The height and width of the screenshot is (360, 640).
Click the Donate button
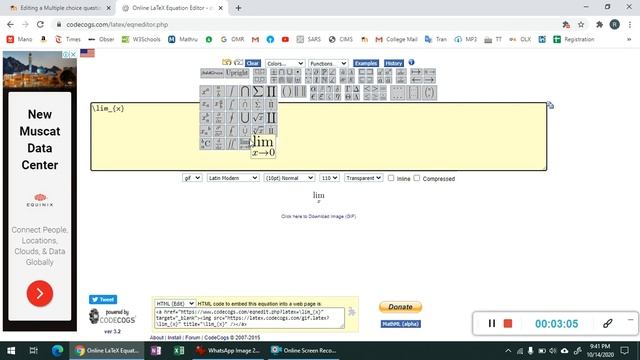pyautogui.click(x=400, y=307)
